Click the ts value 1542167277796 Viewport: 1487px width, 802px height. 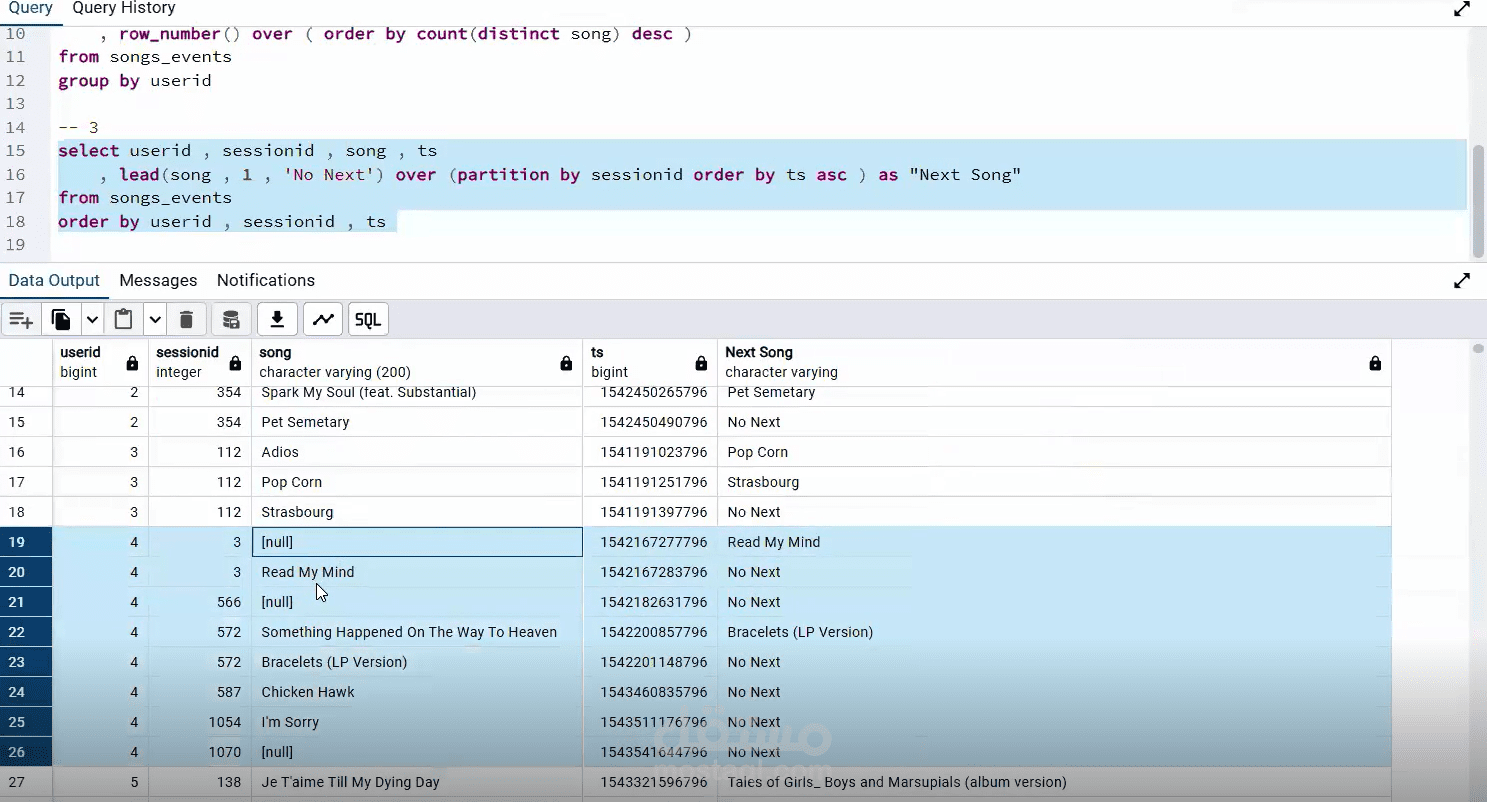pos(650,542)
